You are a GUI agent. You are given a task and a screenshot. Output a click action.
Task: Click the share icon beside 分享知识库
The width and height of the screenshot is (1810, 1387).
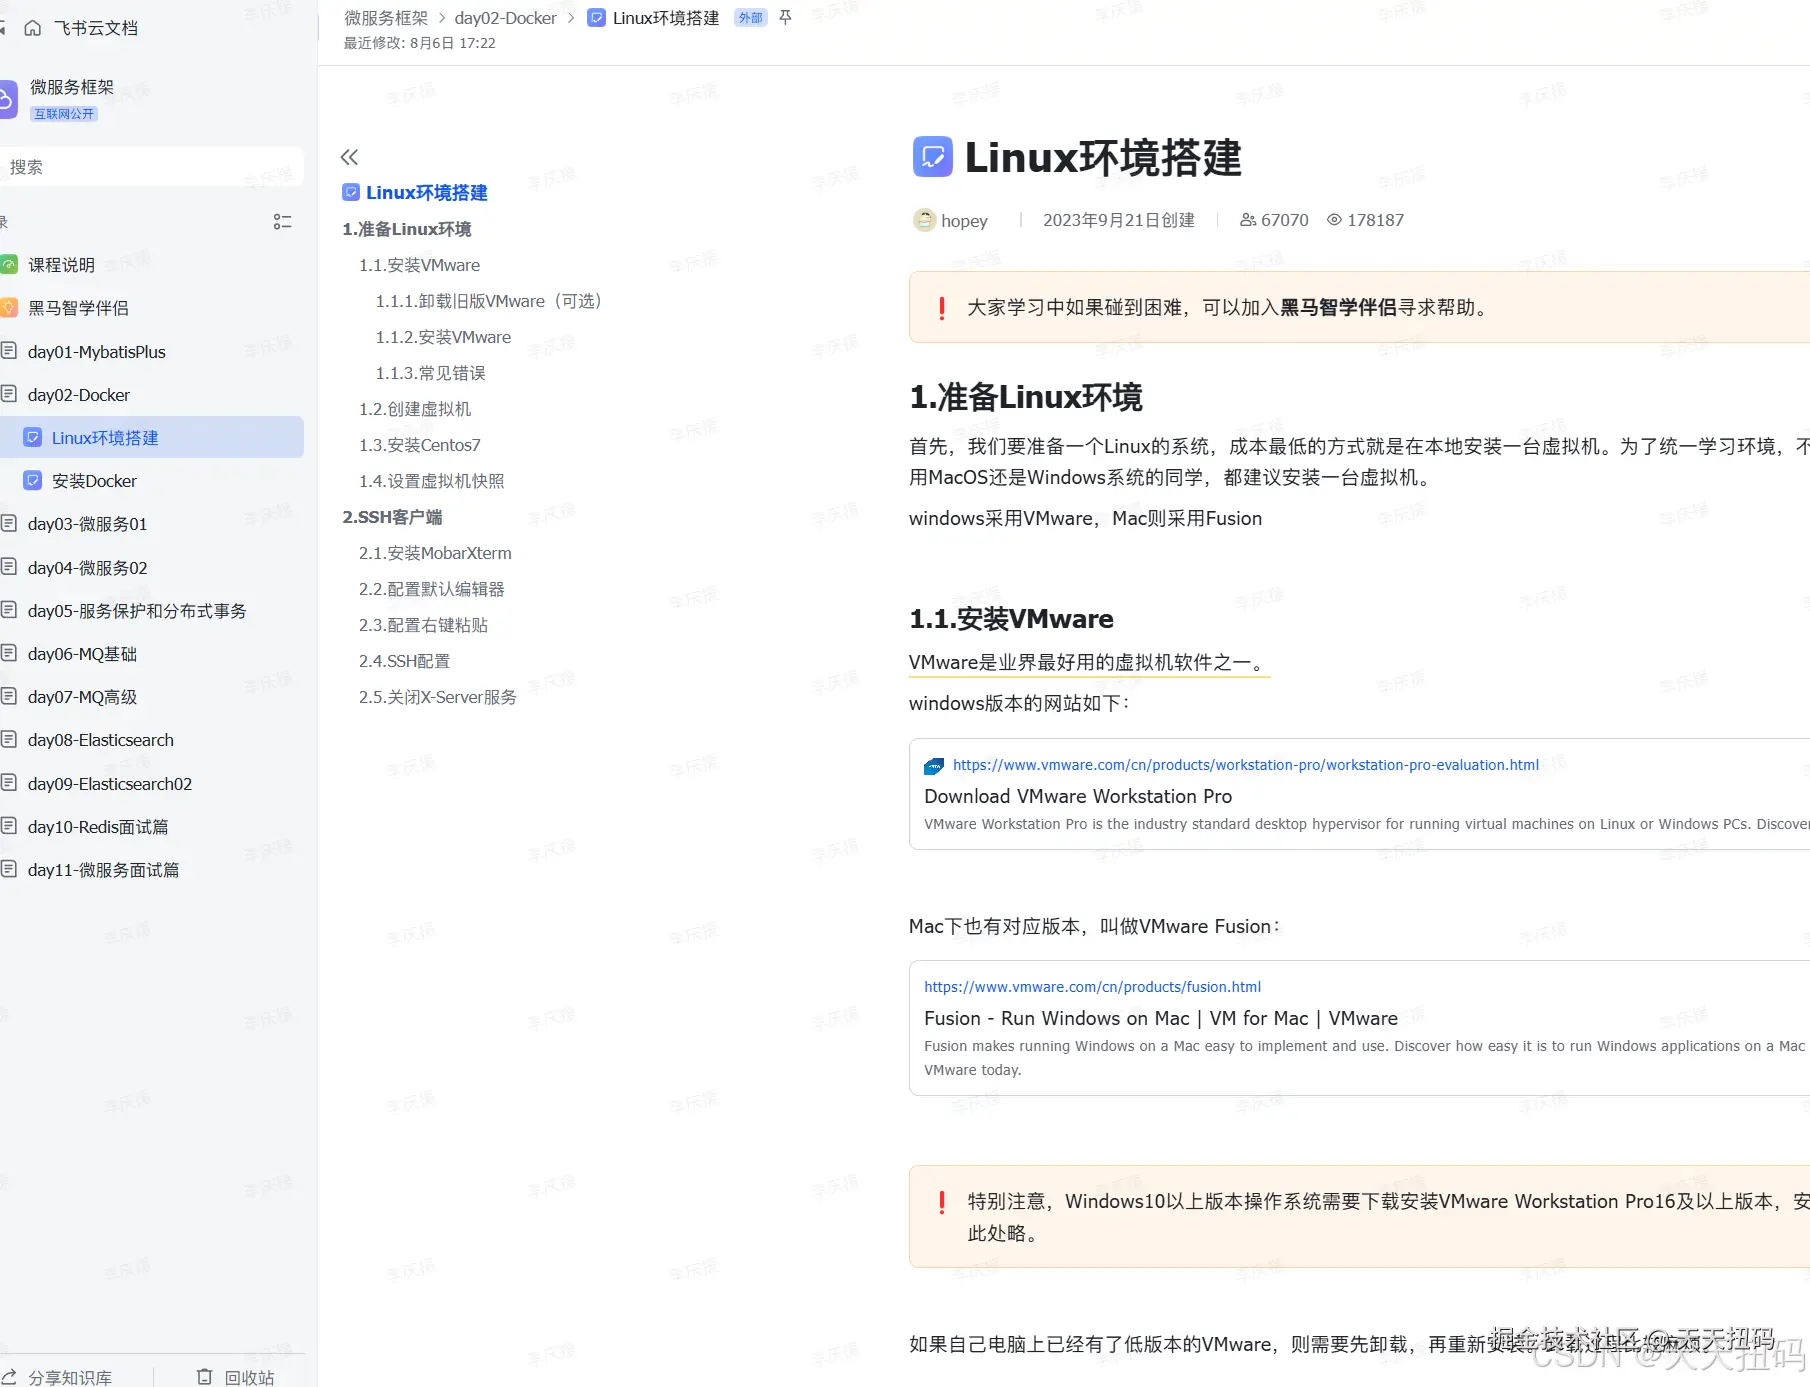click(9, 1377)
